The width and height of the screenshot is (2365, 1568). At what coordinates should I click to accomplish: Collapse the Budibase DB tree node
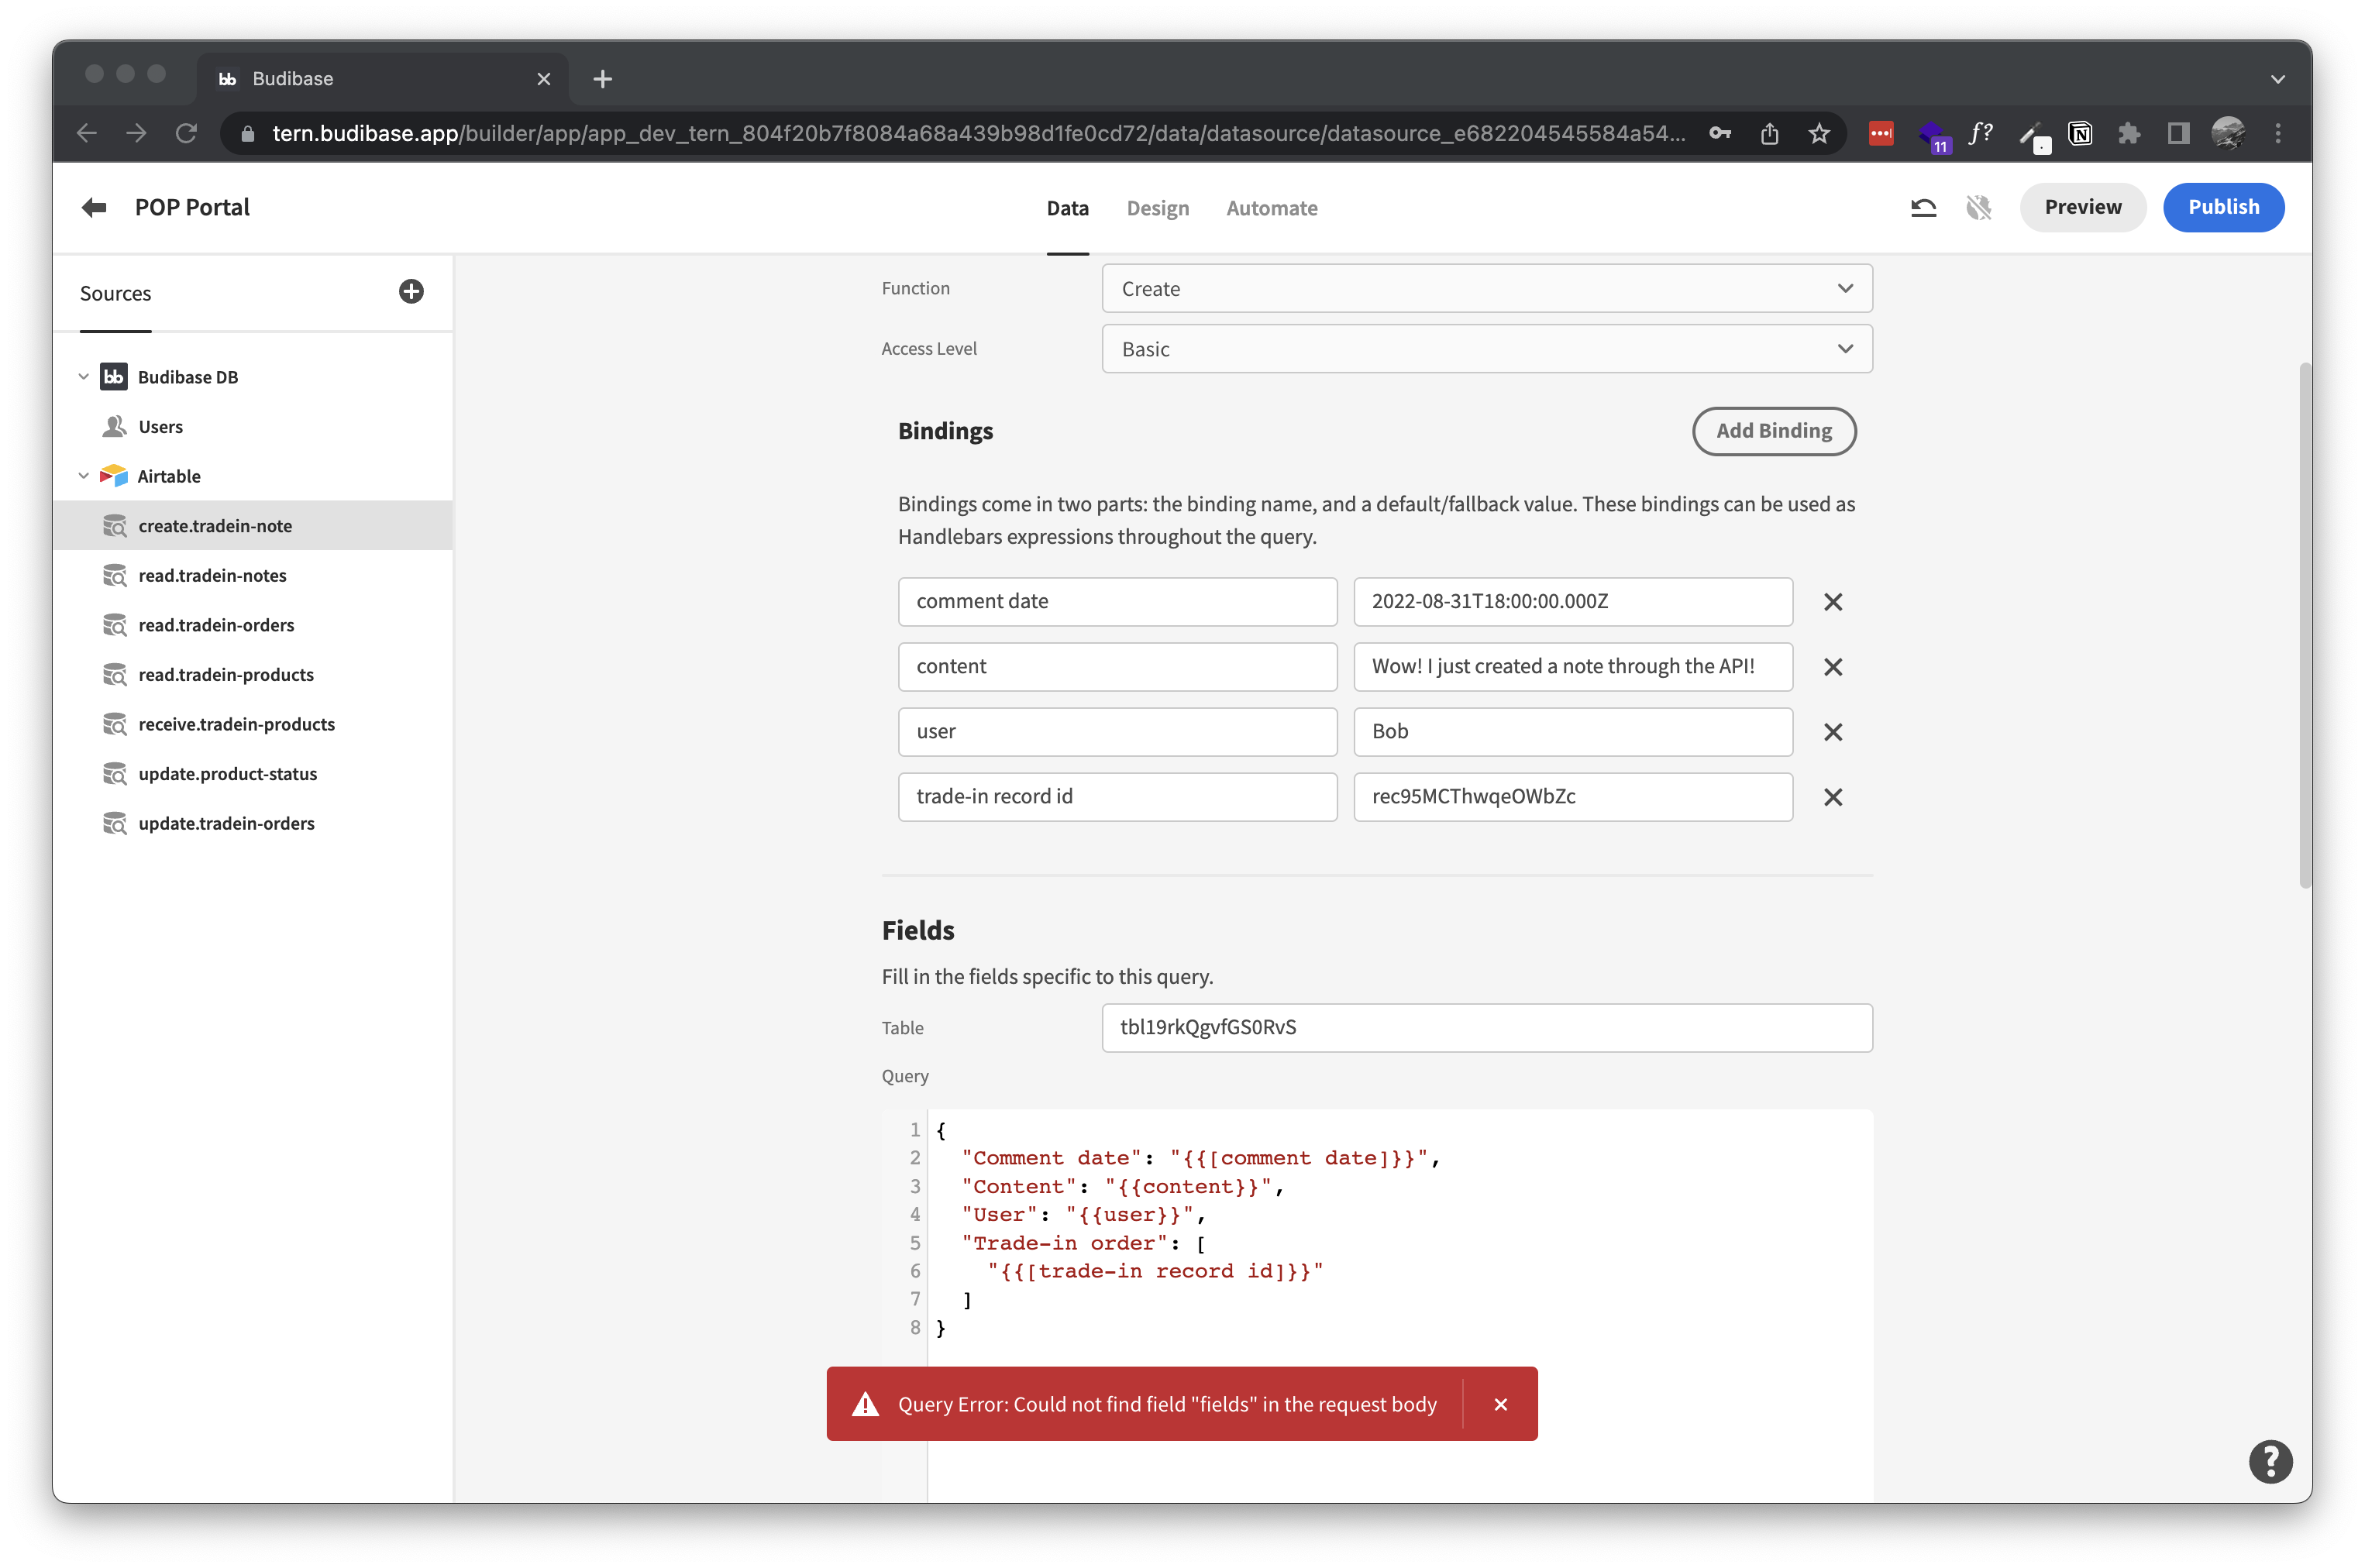tap(84, 377)
